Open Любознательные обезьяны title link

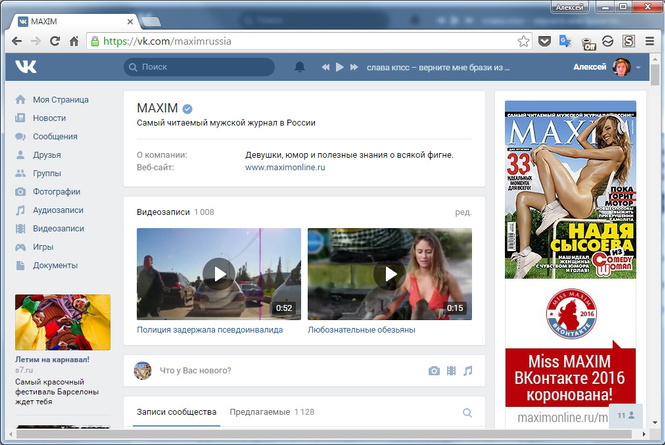(361, 330)
